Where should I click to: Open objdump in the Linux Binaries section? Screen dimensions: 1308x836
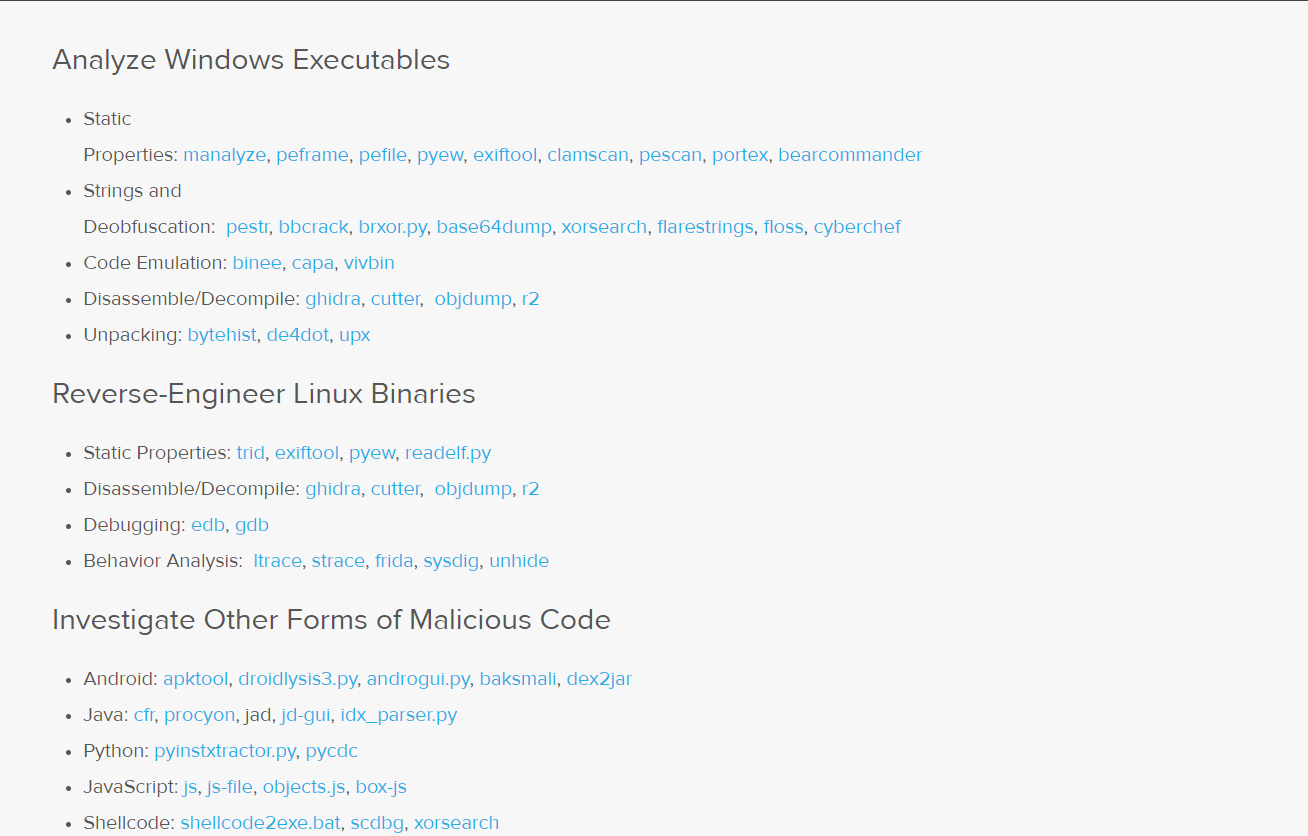click(x=473, y=489)
